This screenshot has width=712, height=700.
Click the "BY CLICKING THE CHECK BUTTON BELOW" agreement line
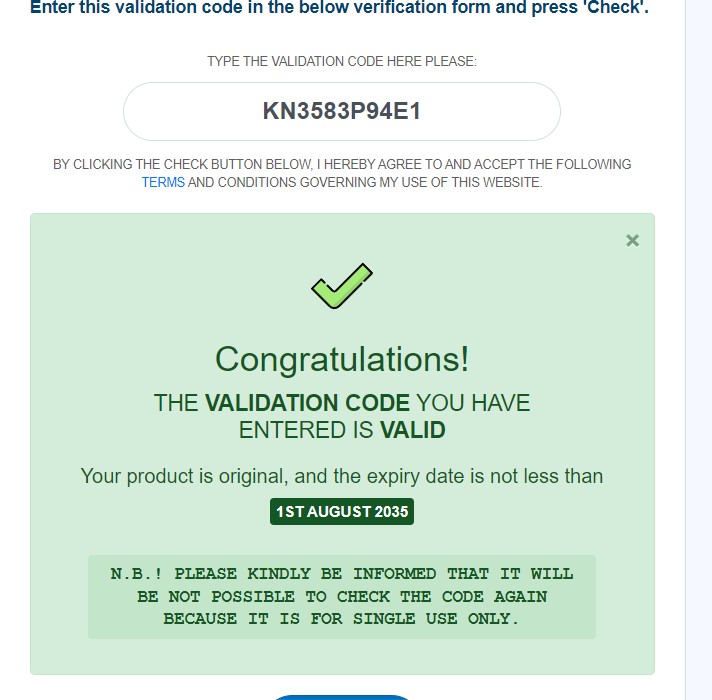click(x=342, y=164)
